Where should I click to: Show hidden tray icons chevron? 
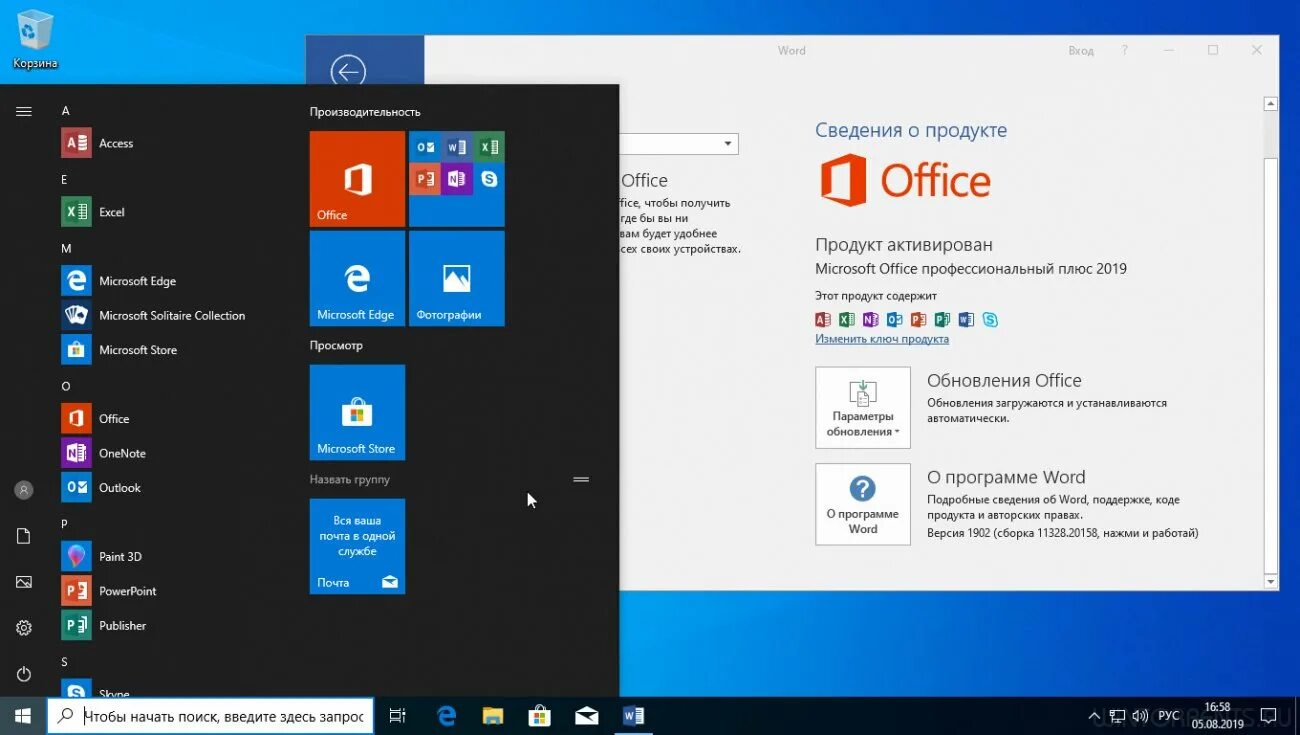[1095, 716]
